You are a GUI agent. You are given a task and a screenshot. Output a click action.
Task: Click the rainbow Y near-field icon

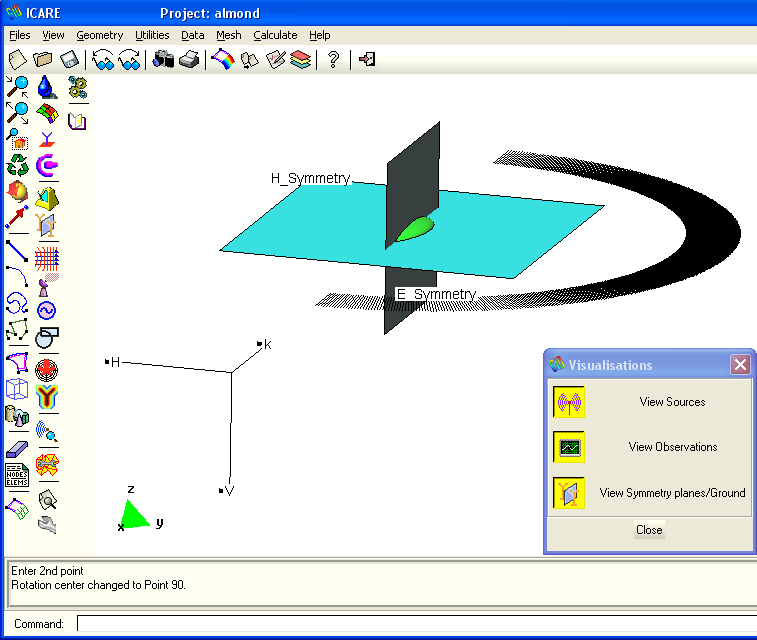[x=47, y=397]
